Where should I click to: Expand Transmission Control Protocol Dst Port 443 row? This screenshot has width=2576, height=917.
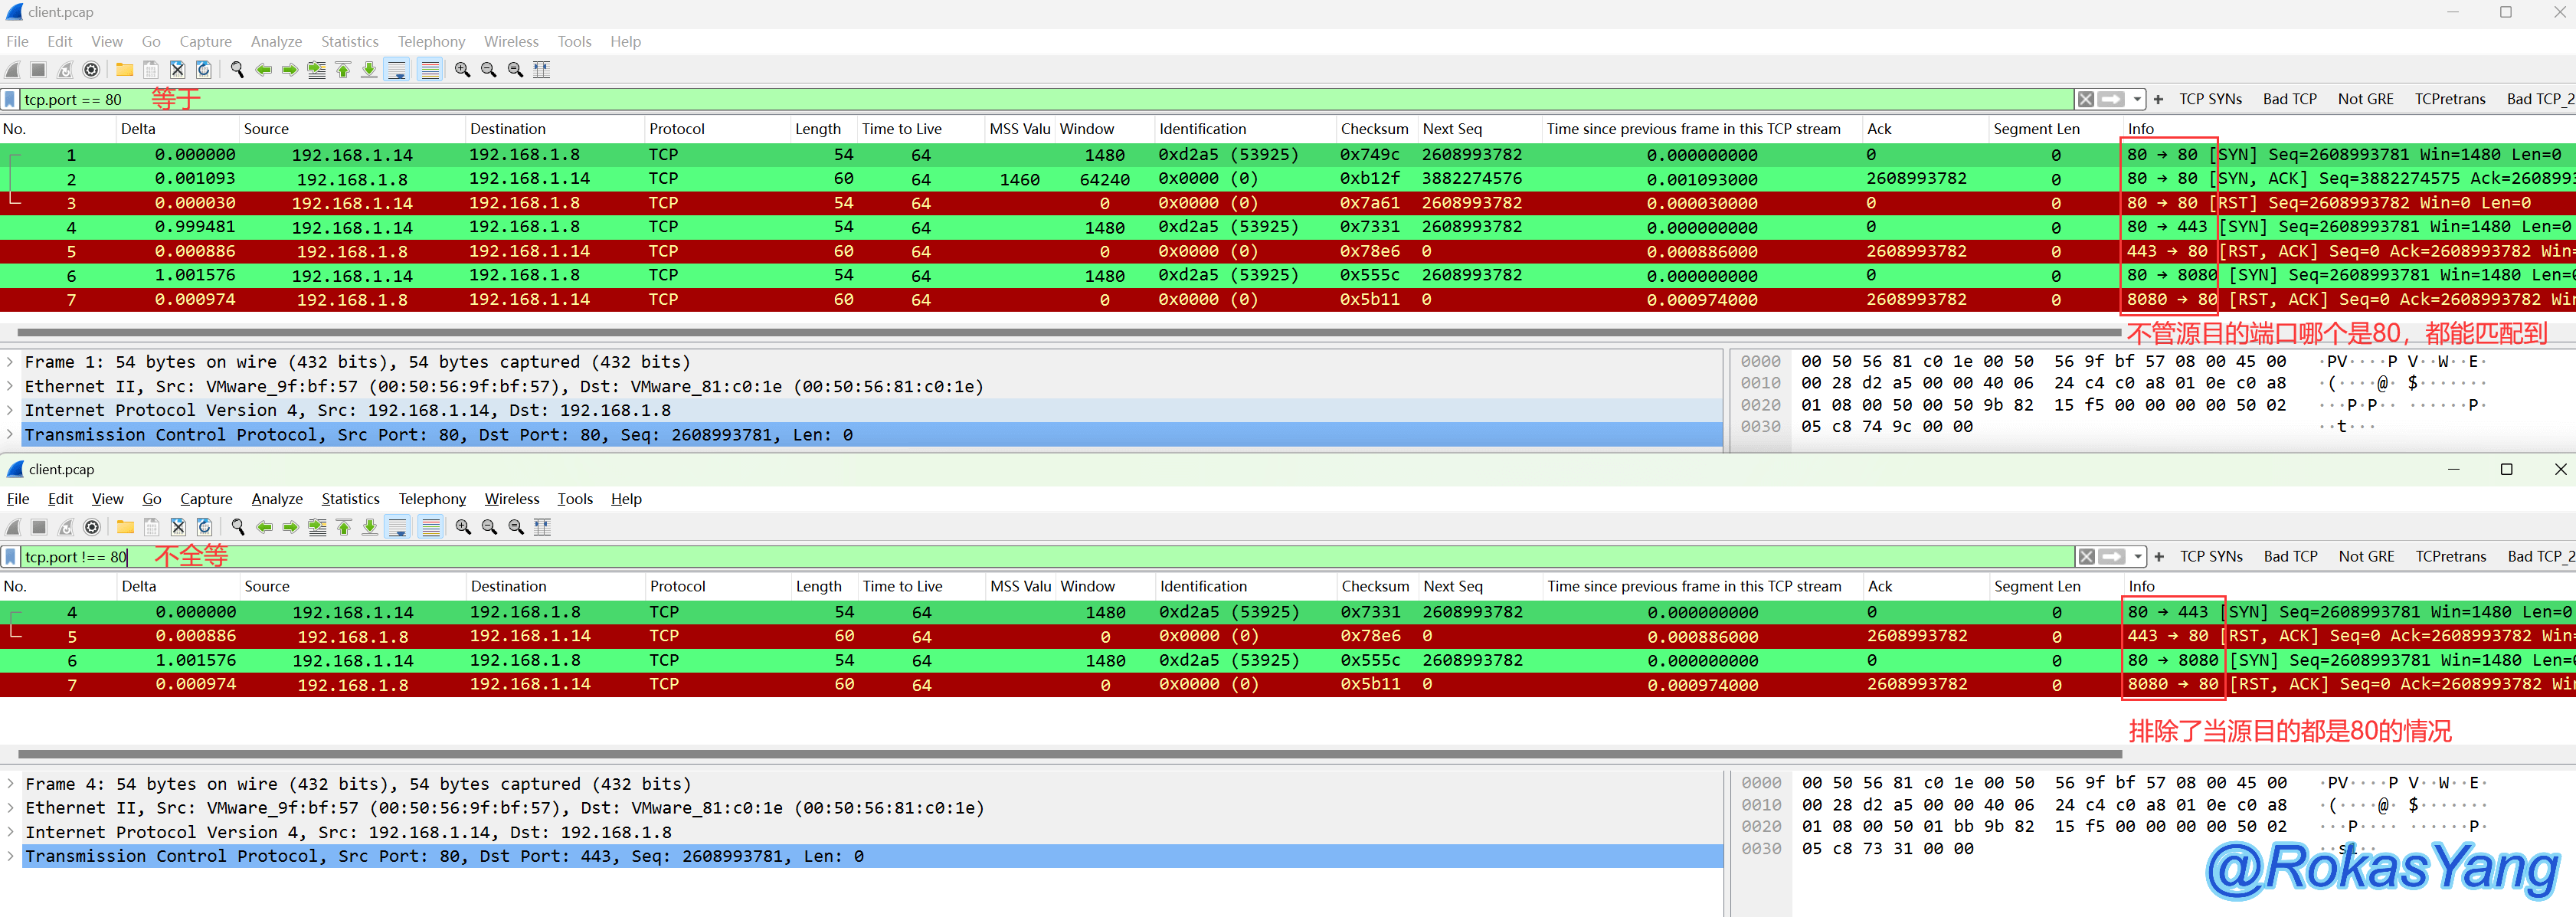tap(11, 856)
